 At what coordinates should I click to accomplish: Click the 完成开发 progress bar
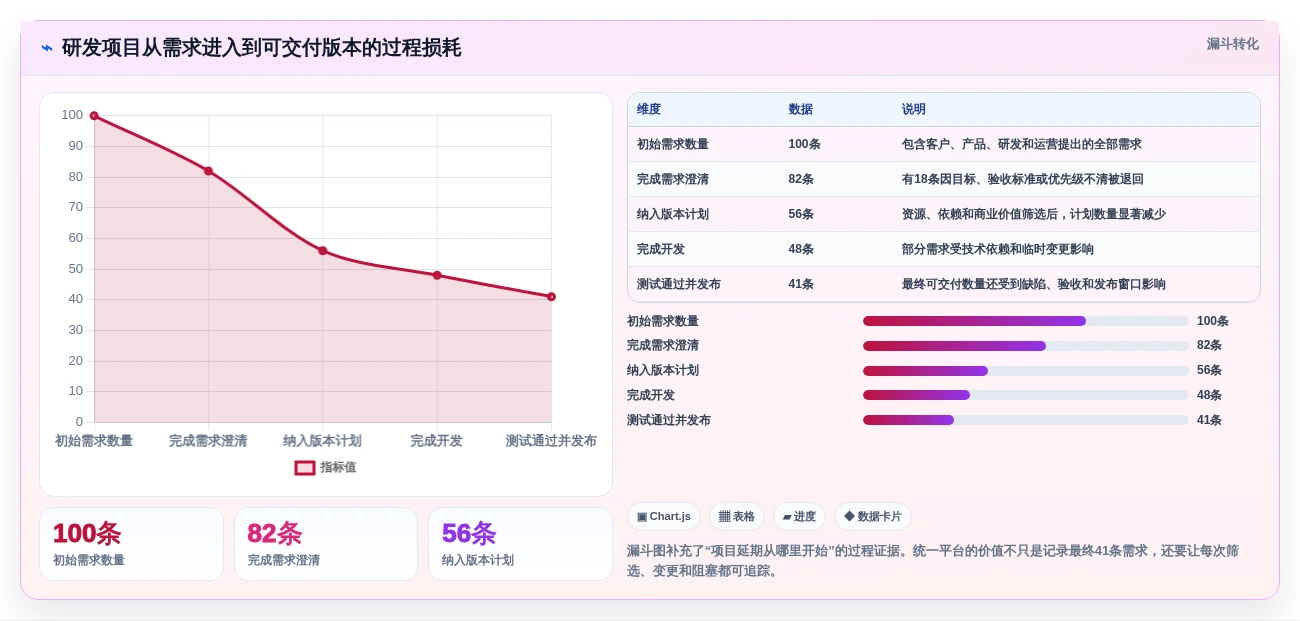tap(1026, 395)
